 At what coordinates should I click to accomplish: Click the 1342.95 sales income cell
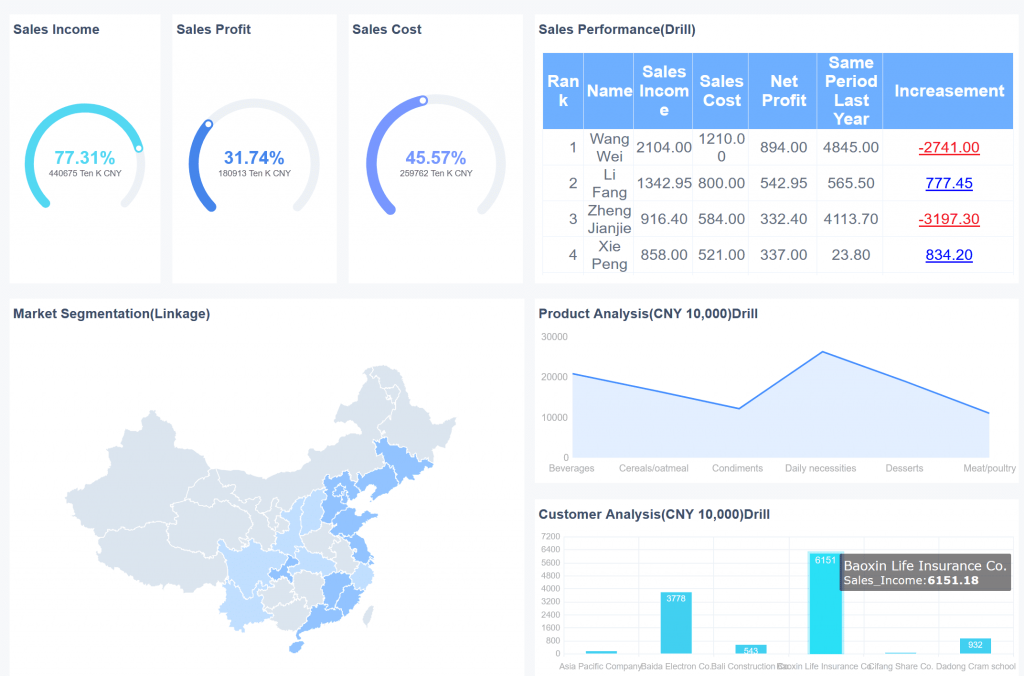click(664, 183)
